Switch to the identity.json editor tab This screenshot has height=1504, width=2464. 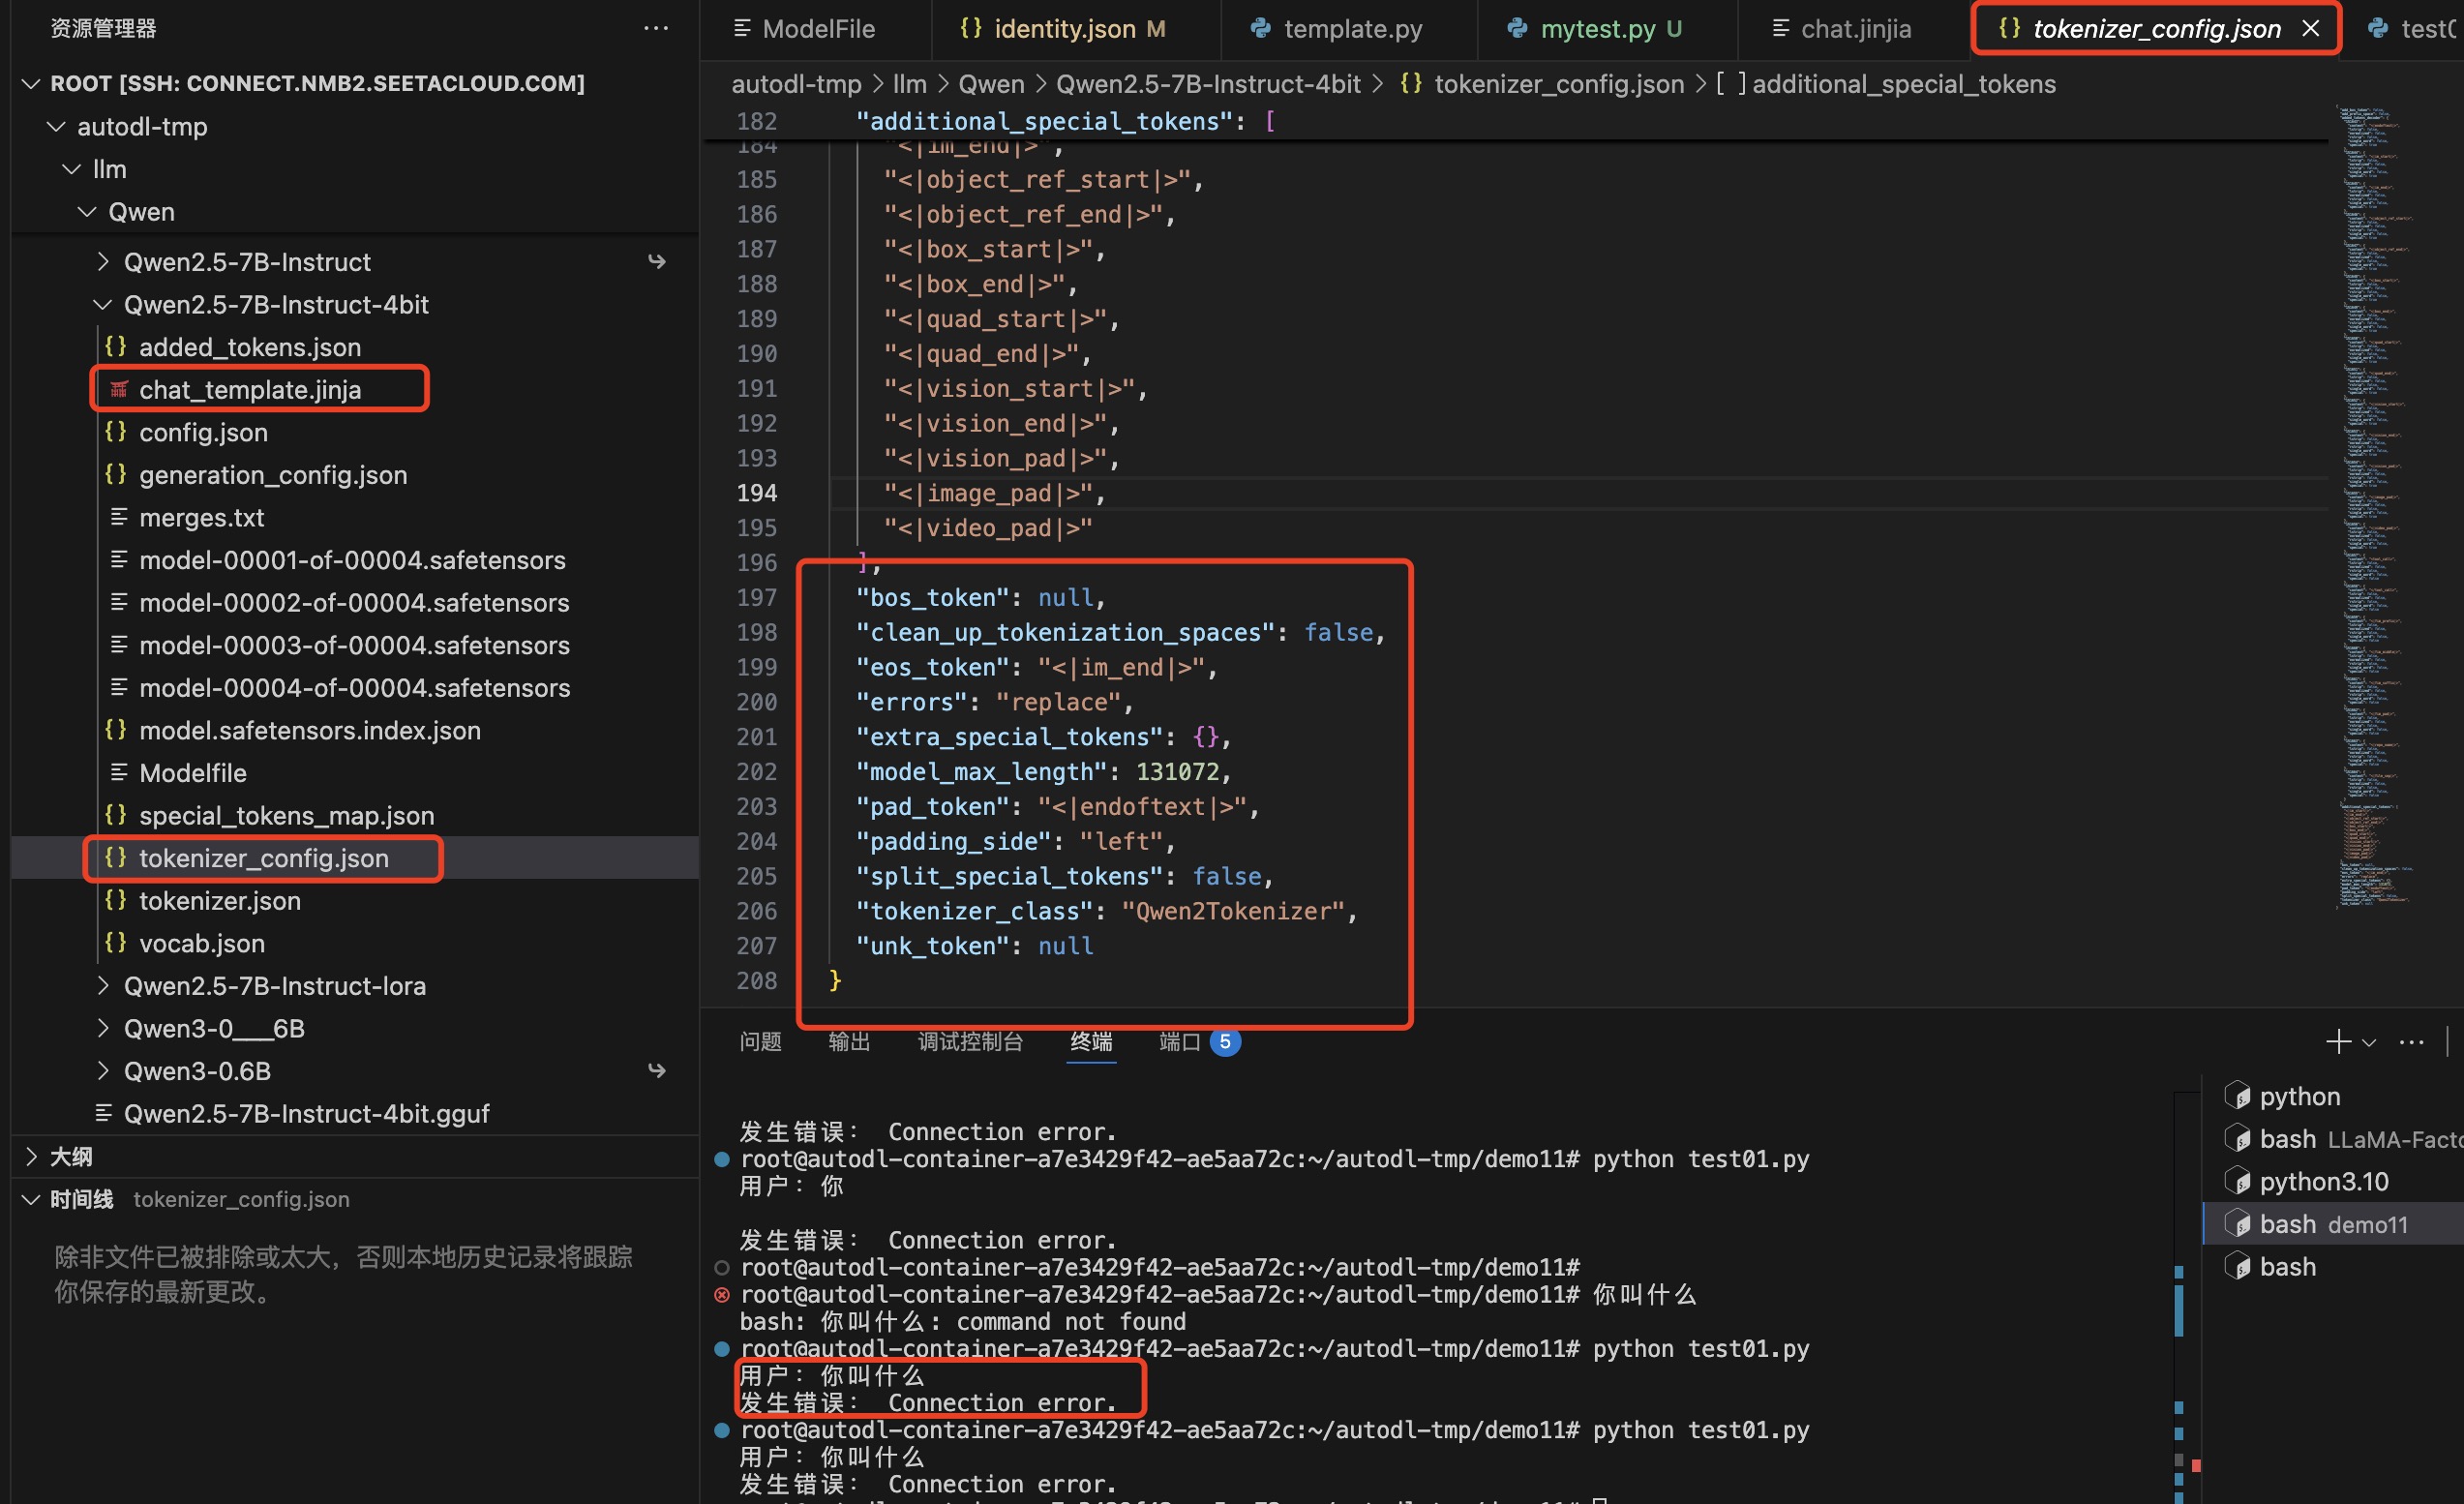tap(1064, 29)
